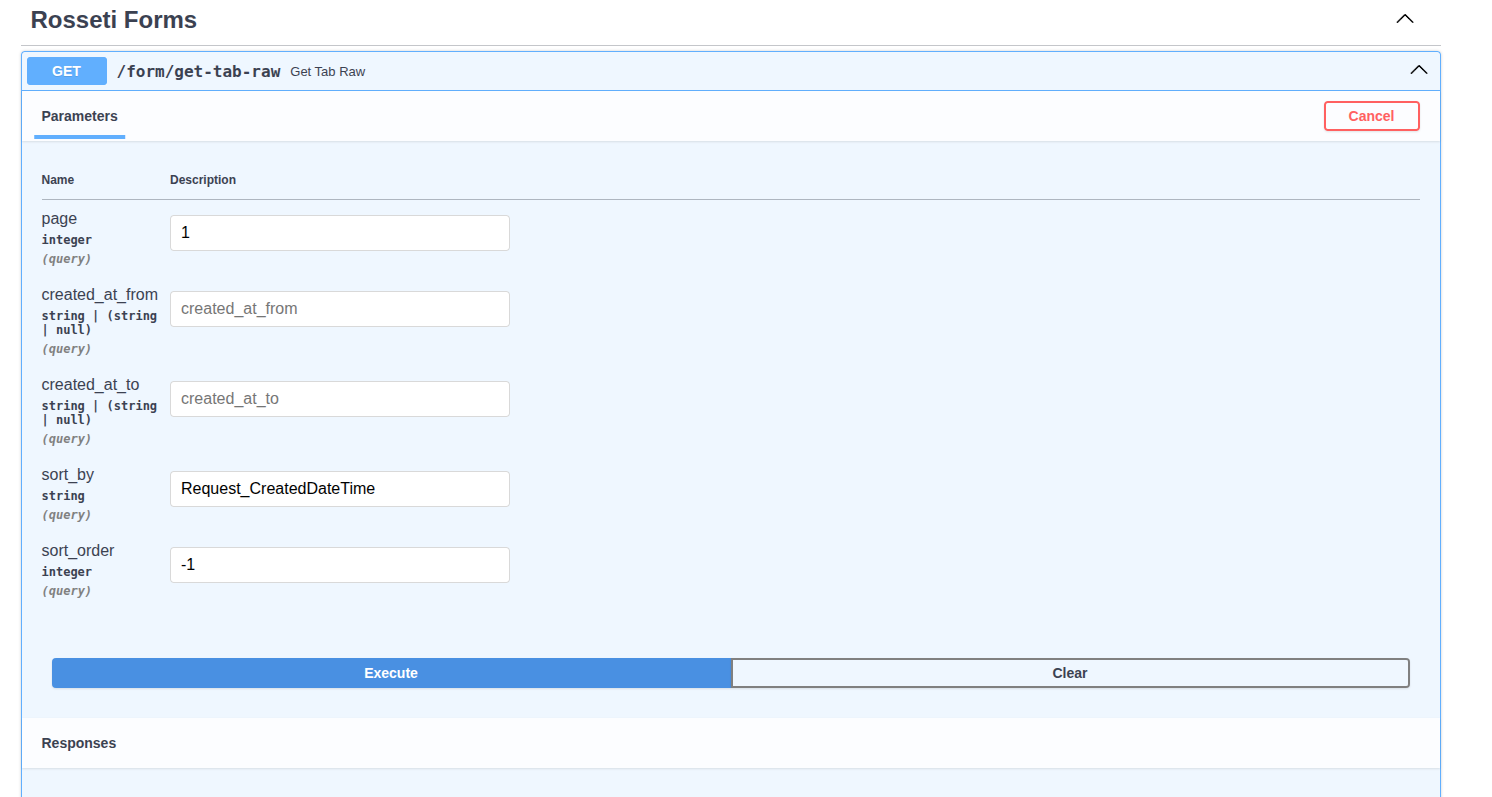This screenshot has height=797, width=1492.
Task: Switch to the Parameters tab
Action: point(79,116)
